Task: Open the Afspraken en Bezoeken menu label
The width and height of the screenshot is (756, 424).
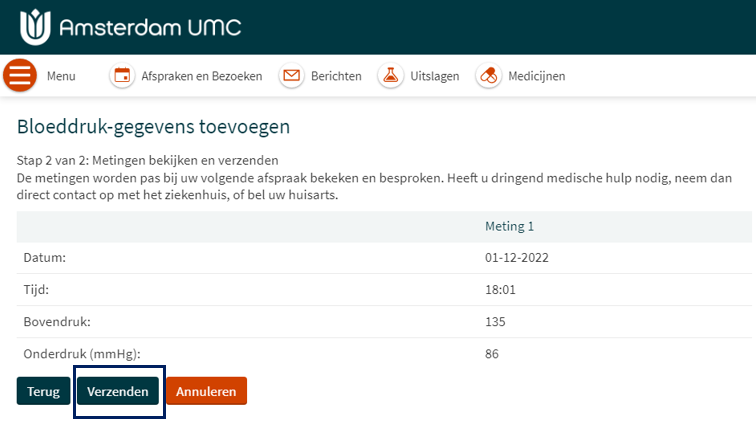Action: click(x=201, y=76)
